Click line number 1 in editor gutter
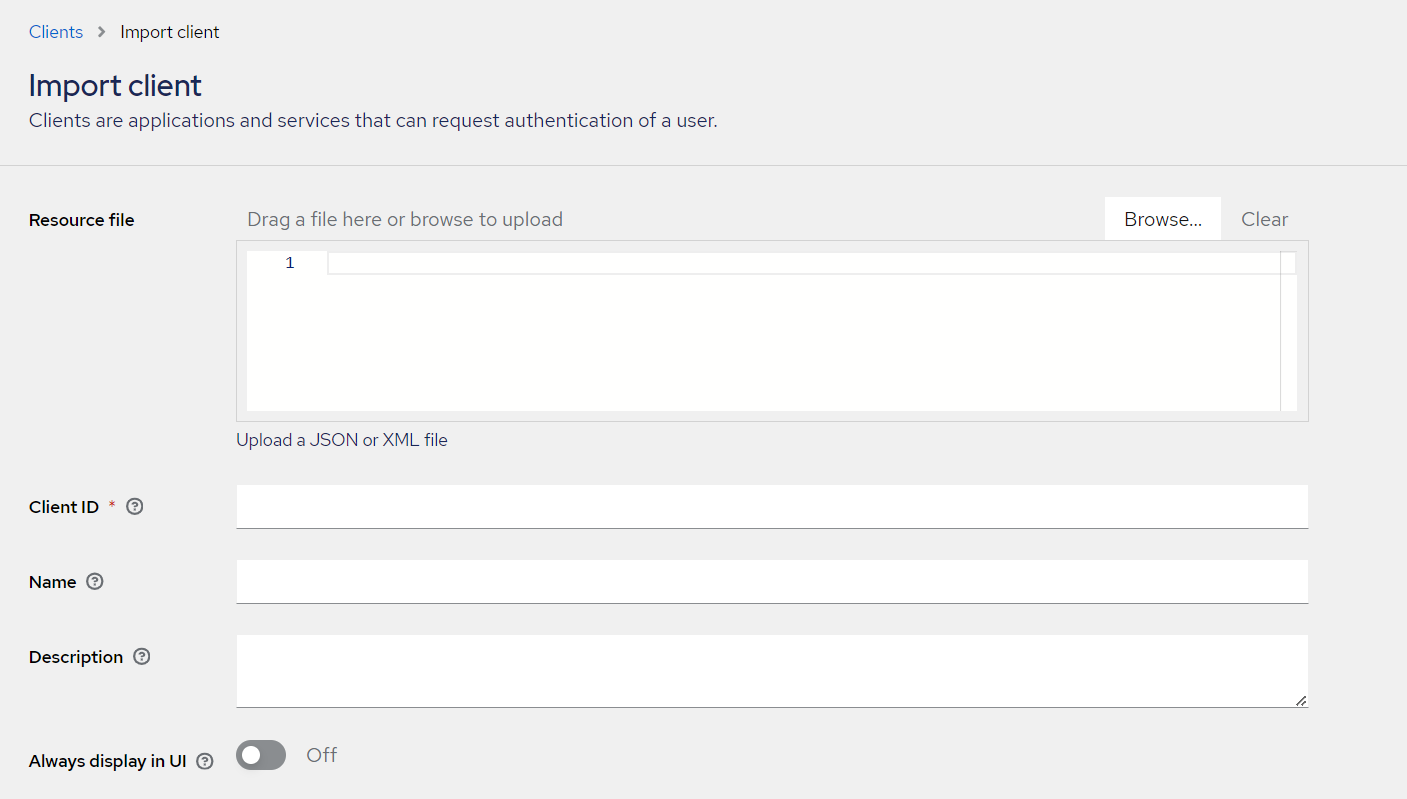 tap(290, 263)
